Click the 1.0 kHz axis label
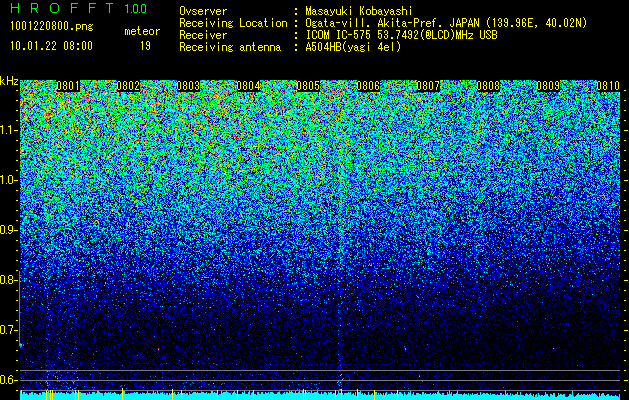The width and height of the screenshot is (629, 400). [x=8, y=180]
